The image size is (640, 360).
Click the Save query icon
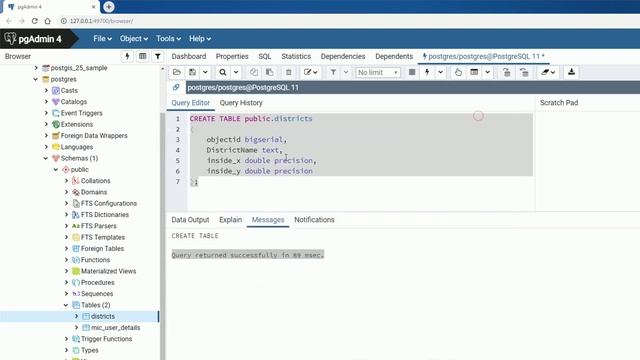pyautogui.click(x=192, y=72)
